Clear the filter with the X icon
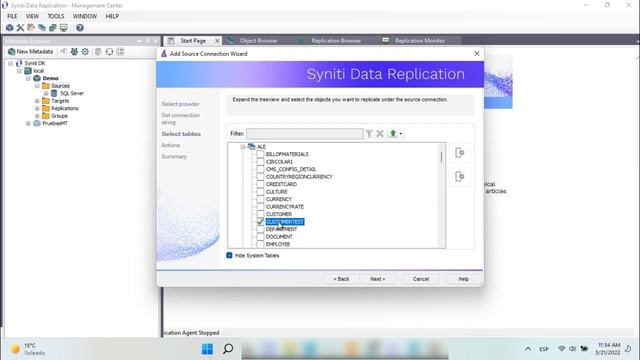The image size is (640, 360). [x=380, y=133]
